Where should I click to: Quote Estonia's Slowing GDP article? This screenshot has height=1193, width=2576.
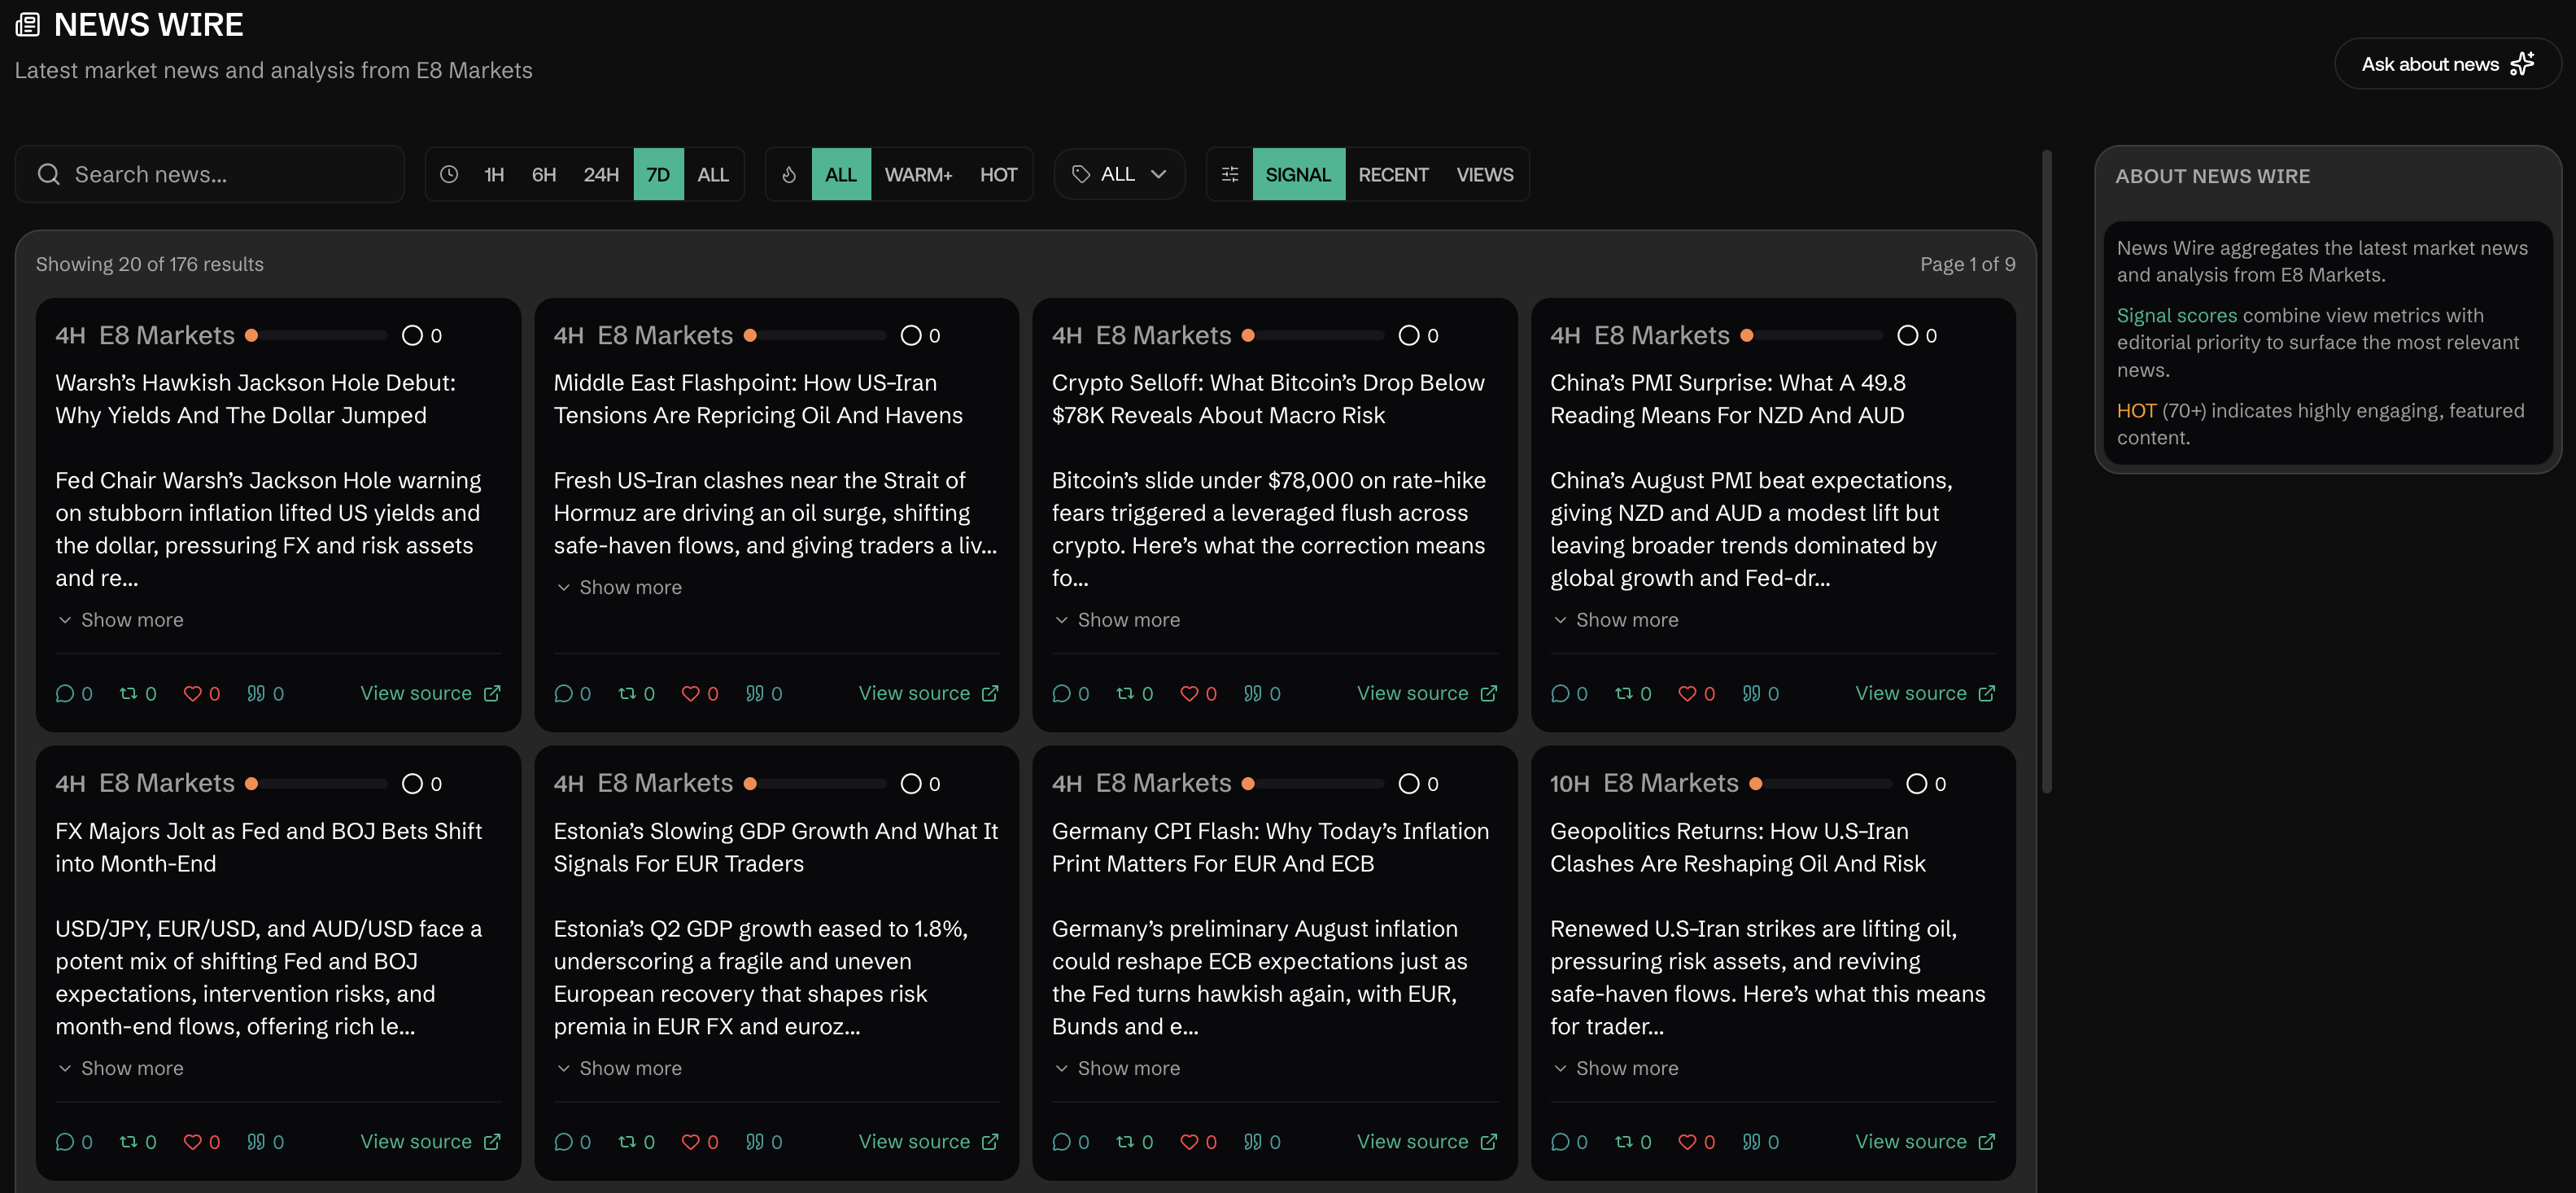pyautogui.click(x=754, y=1141)
